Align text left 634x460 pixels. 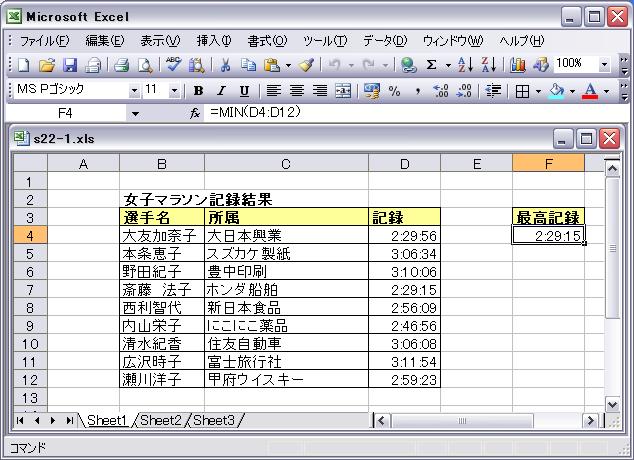(274, 91)
